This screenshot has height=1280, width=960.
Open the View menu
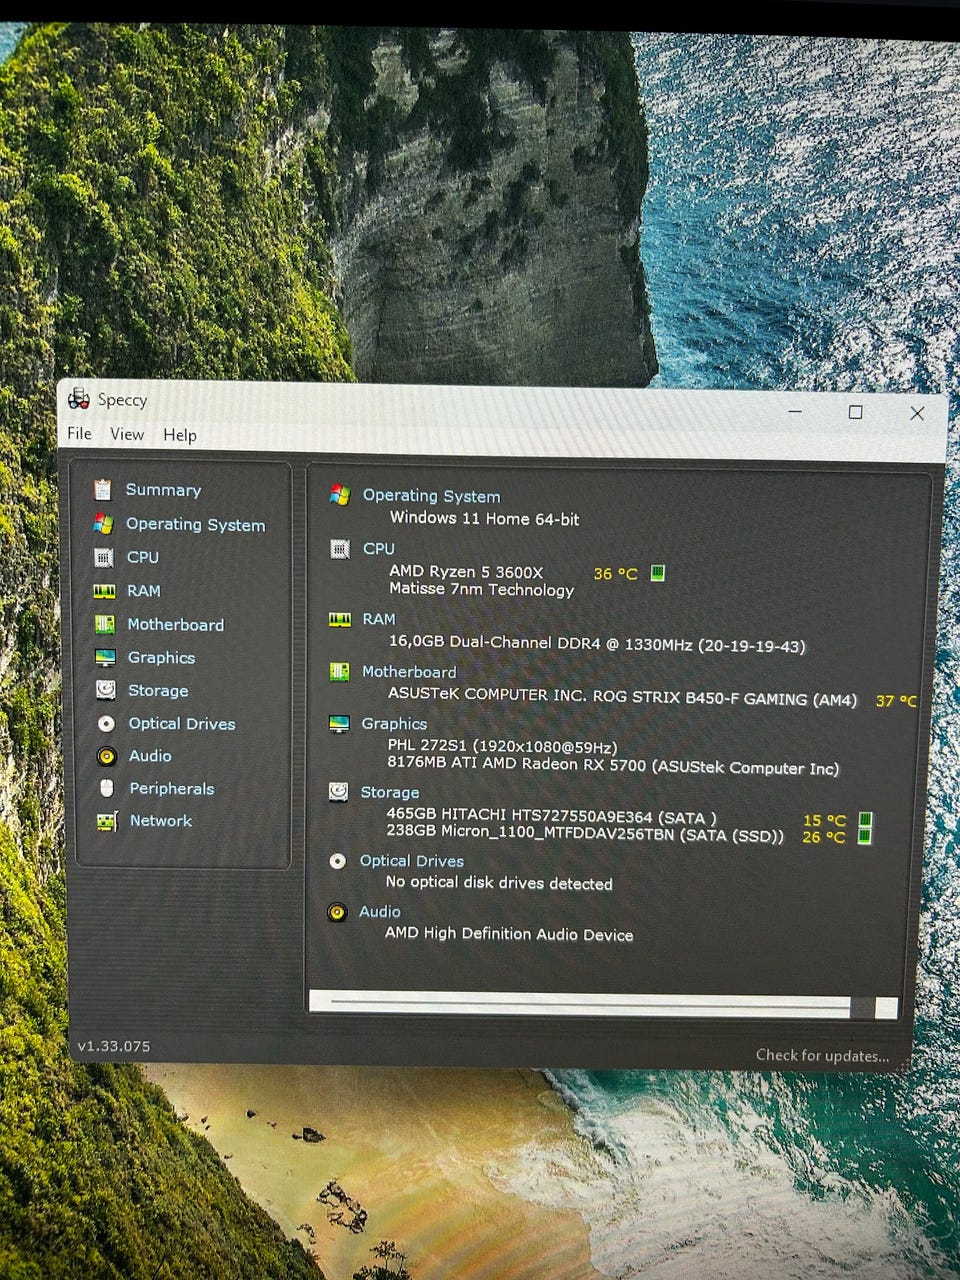[127, 434]
